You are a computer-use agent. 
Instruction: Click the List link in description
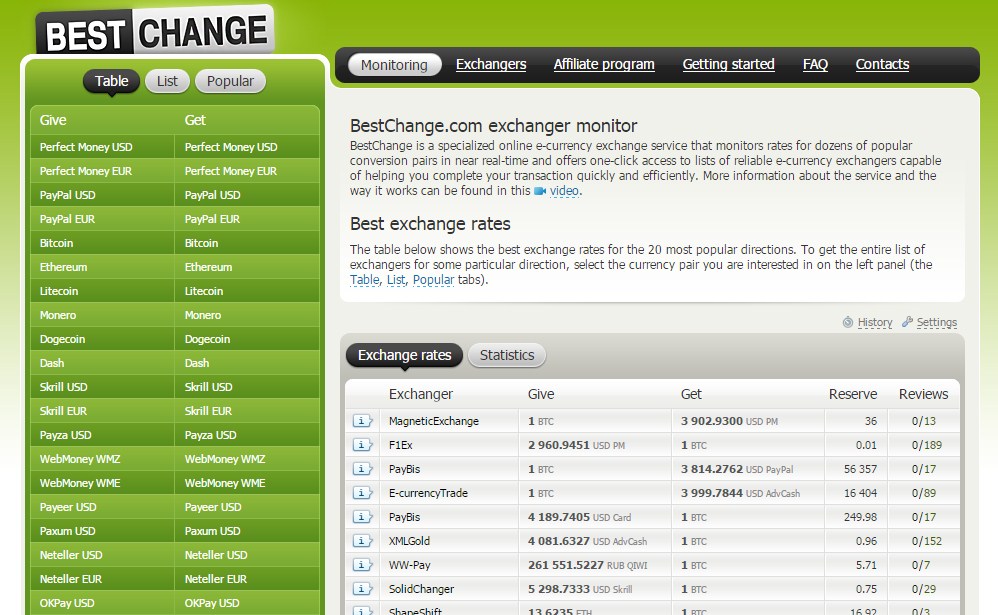click(x=396, y=280)
